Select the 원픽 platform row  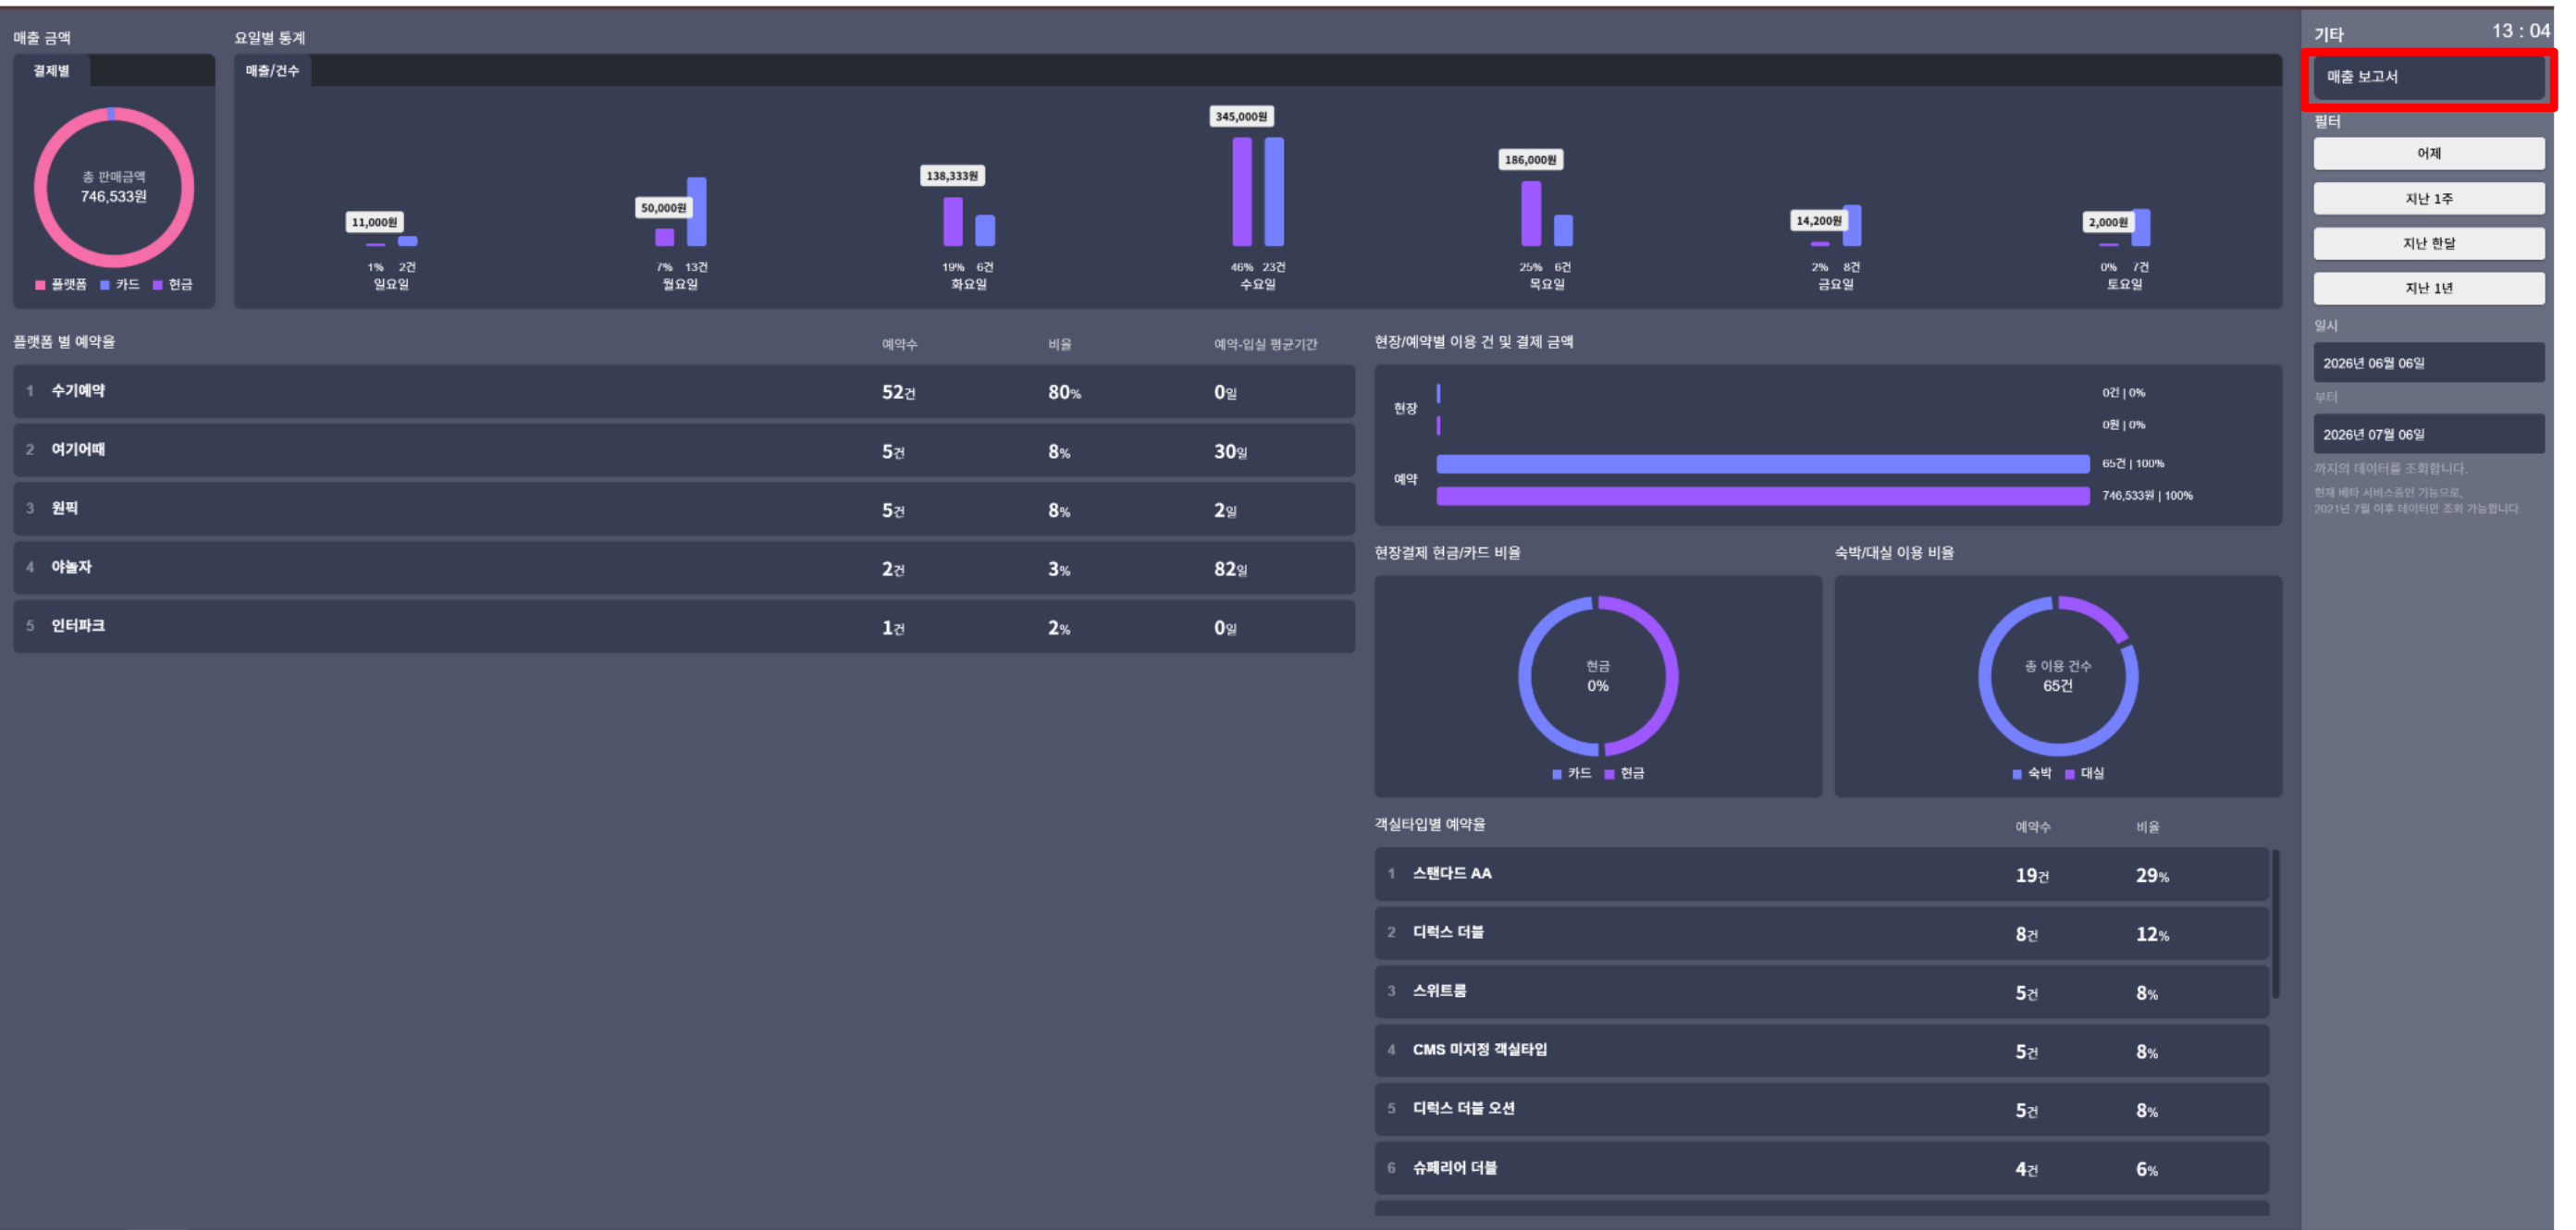684,509
